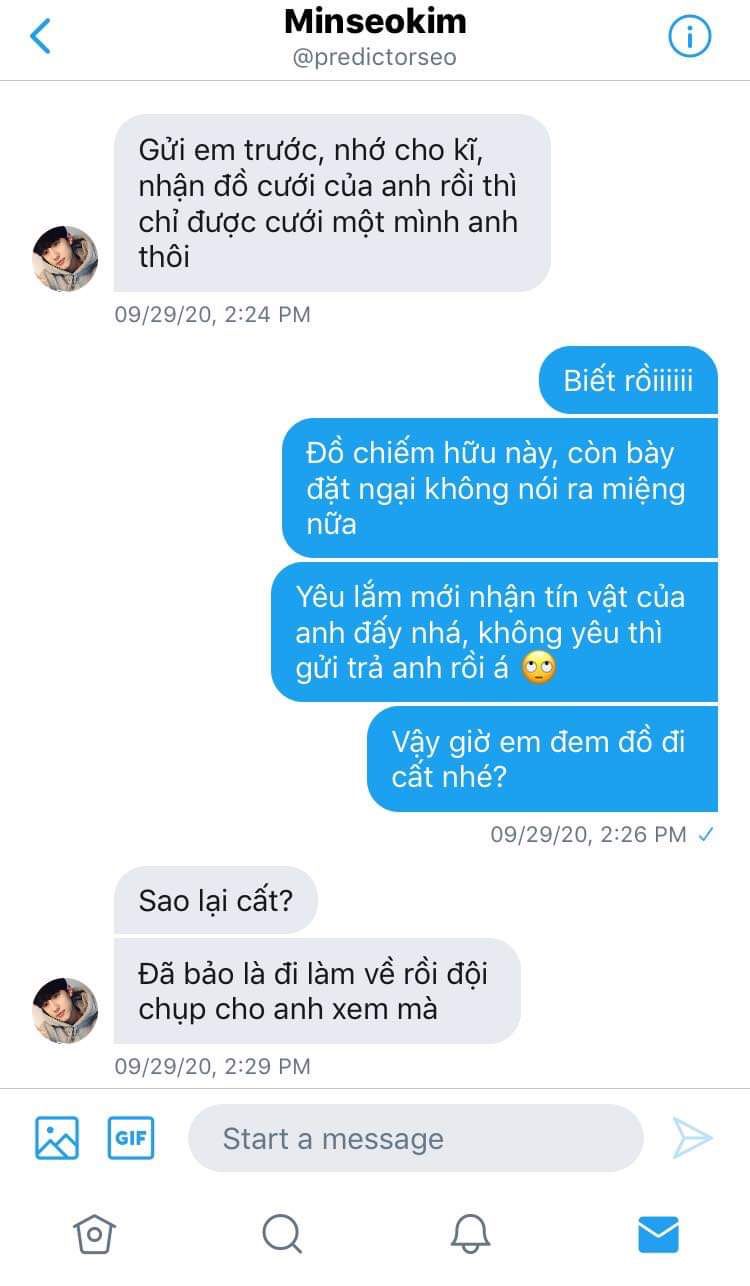Tap the 'Đồ chiếm hữu này' message bubble
750x1286 pixels.
pyautogui.click(x=500, y=488)
